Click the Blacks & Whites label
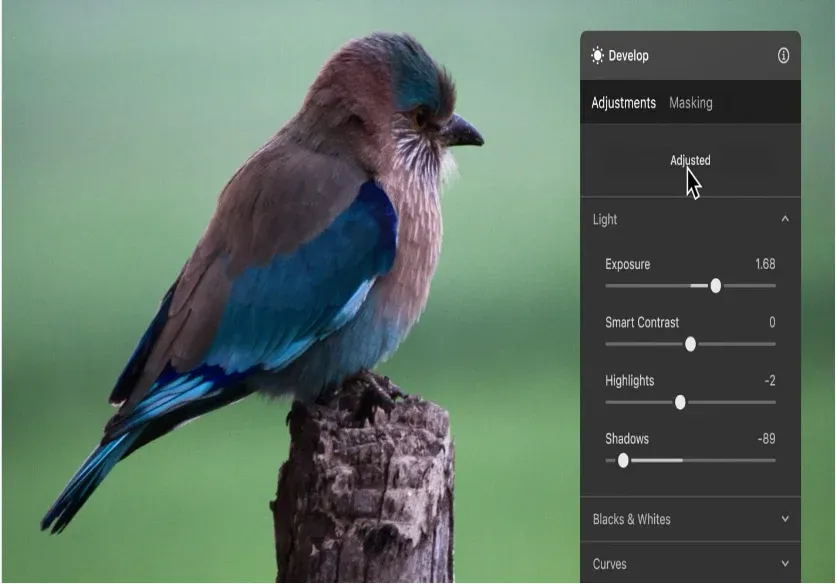Screen dimensions: 836x584 coord(631,519)
